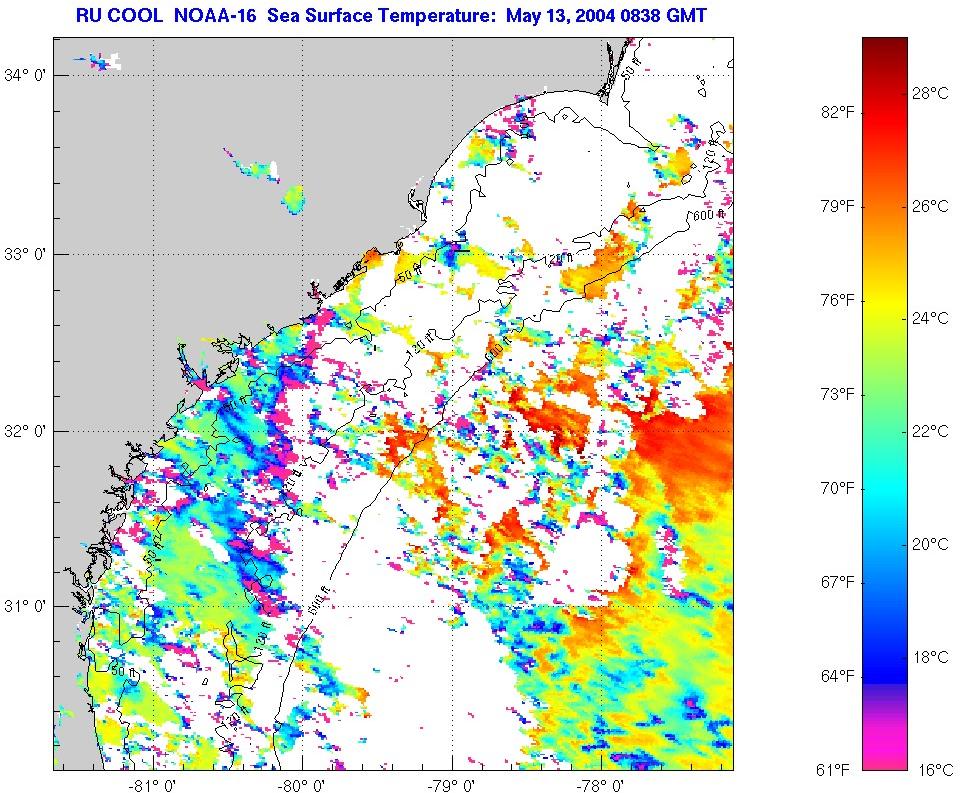Click the 82°F colorbar label
The width and height of the screenshot is (960, 793).
pos(838,113)
